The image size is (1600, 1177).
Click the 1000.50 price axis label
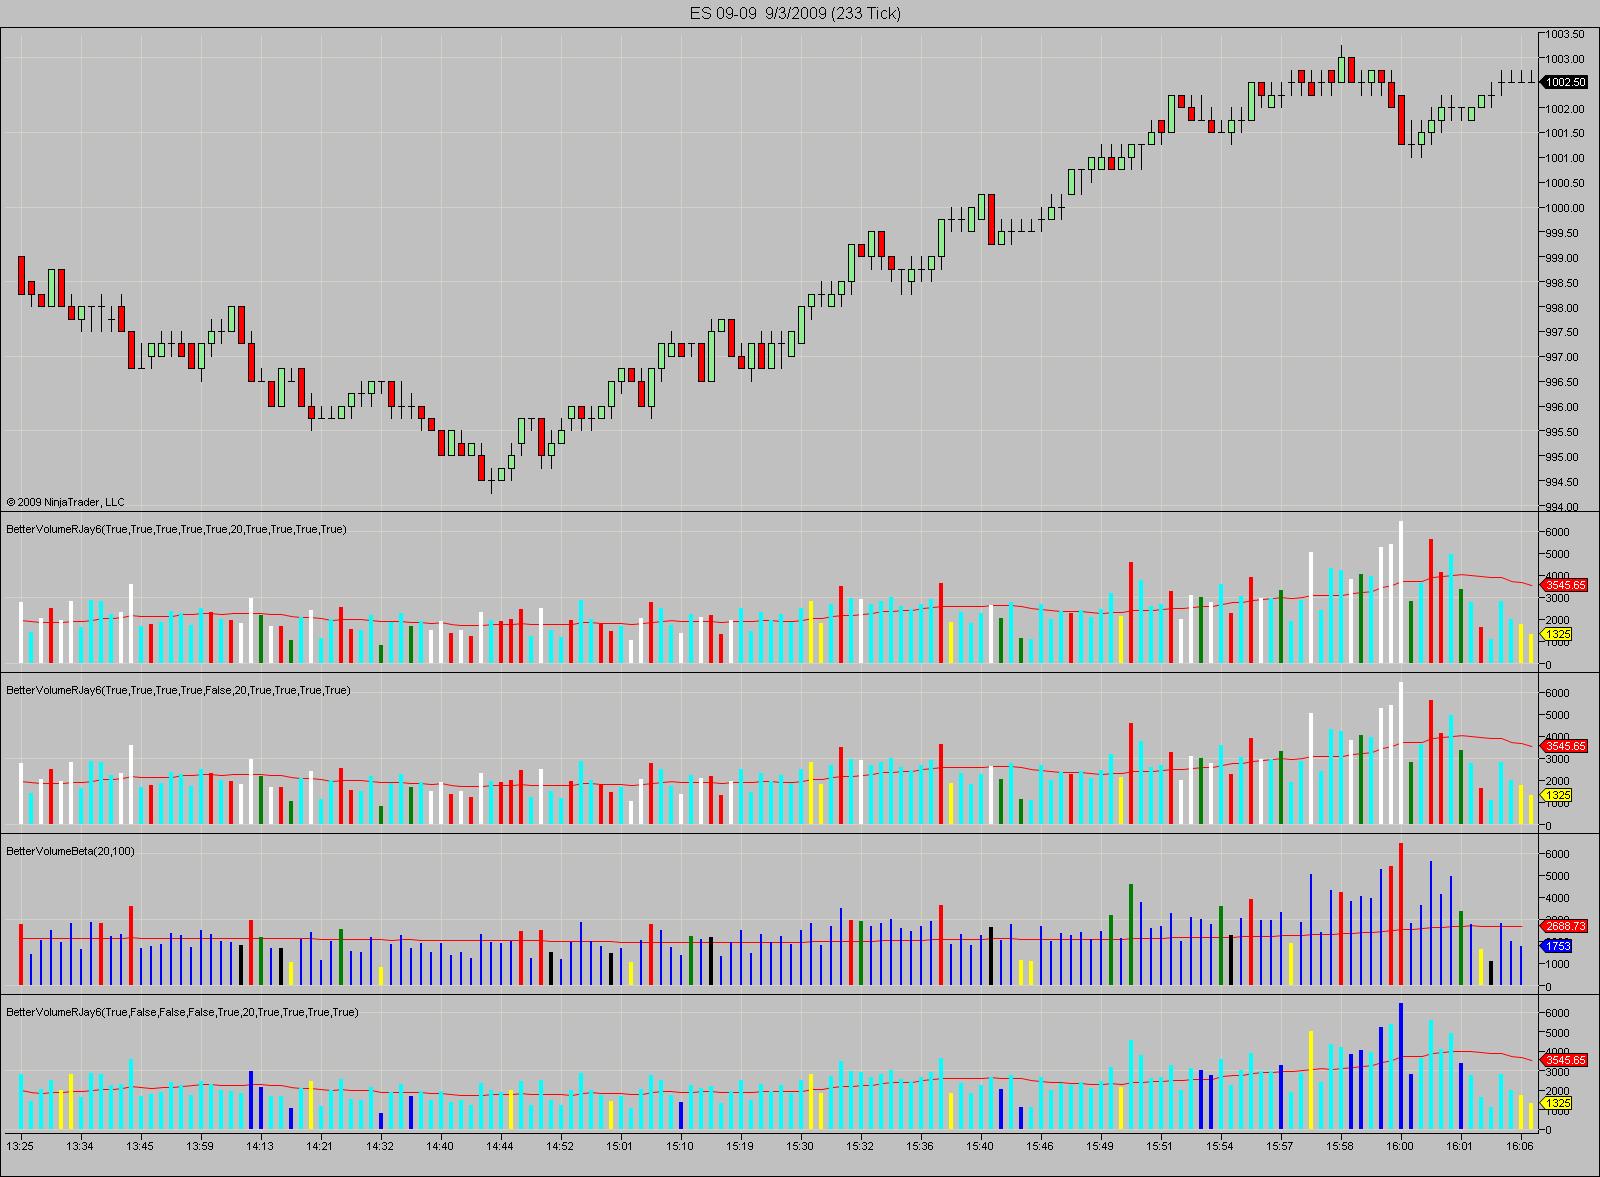(1565, 183)
